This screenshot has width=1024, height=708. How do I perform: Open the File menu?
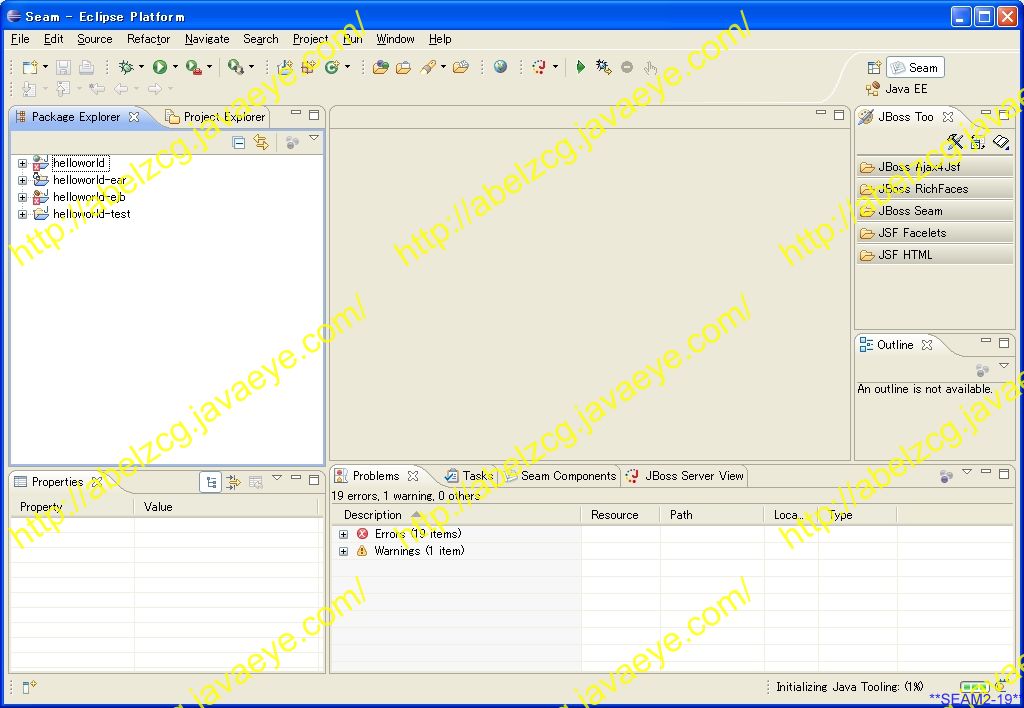click(x=20, y=39)
